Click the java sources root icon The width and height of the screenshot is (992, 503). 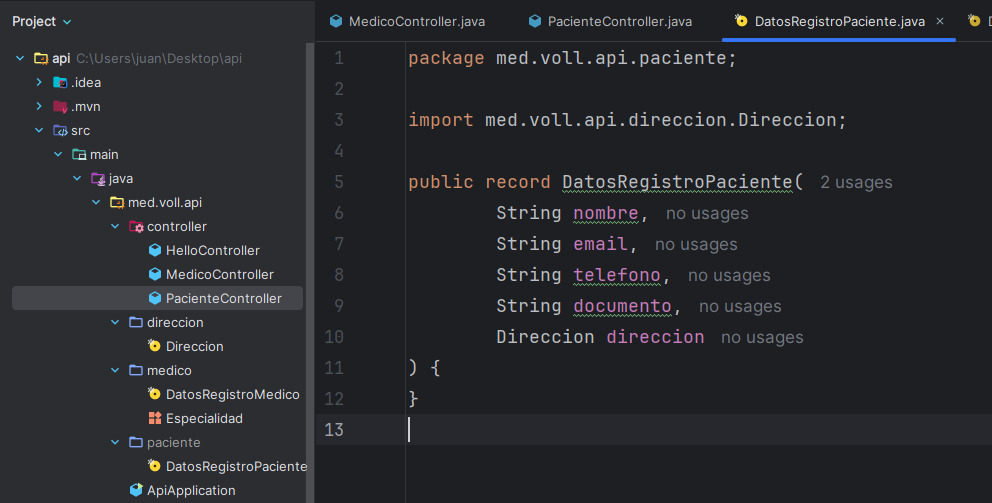pos(98,178)
